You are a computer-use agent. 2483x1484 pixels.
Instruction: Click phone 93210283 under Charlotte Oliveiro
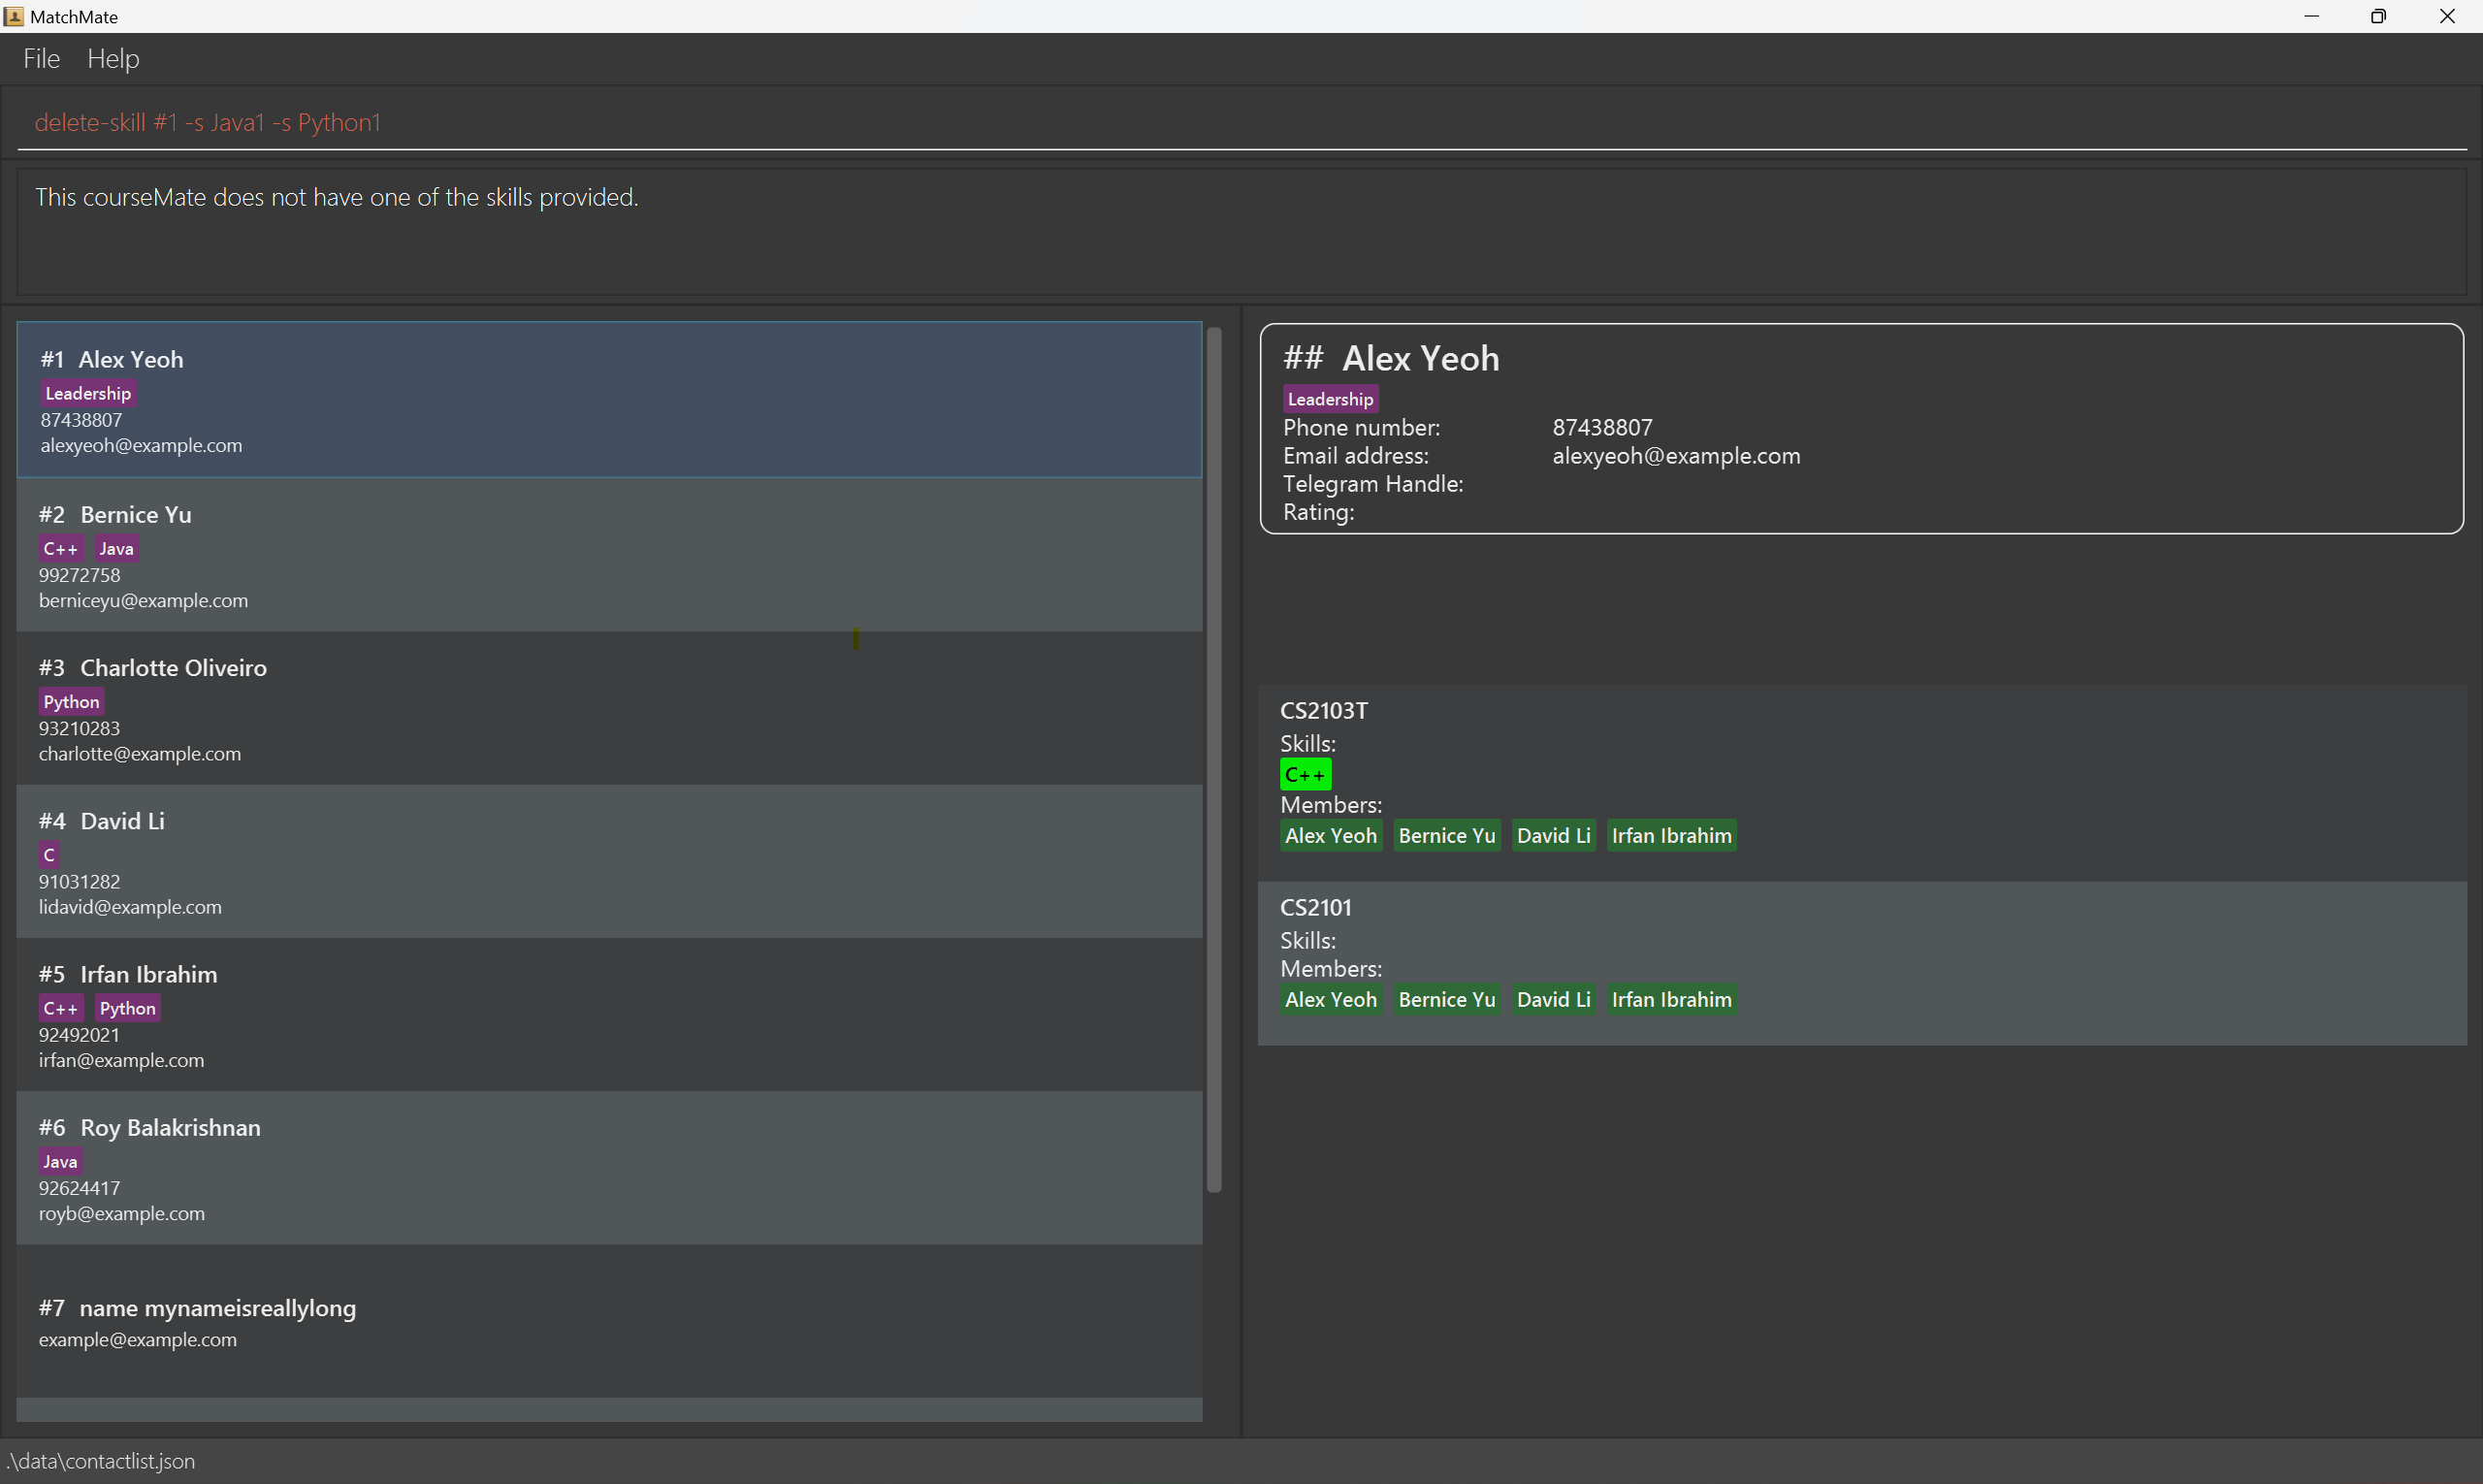(x=79, y=728)
